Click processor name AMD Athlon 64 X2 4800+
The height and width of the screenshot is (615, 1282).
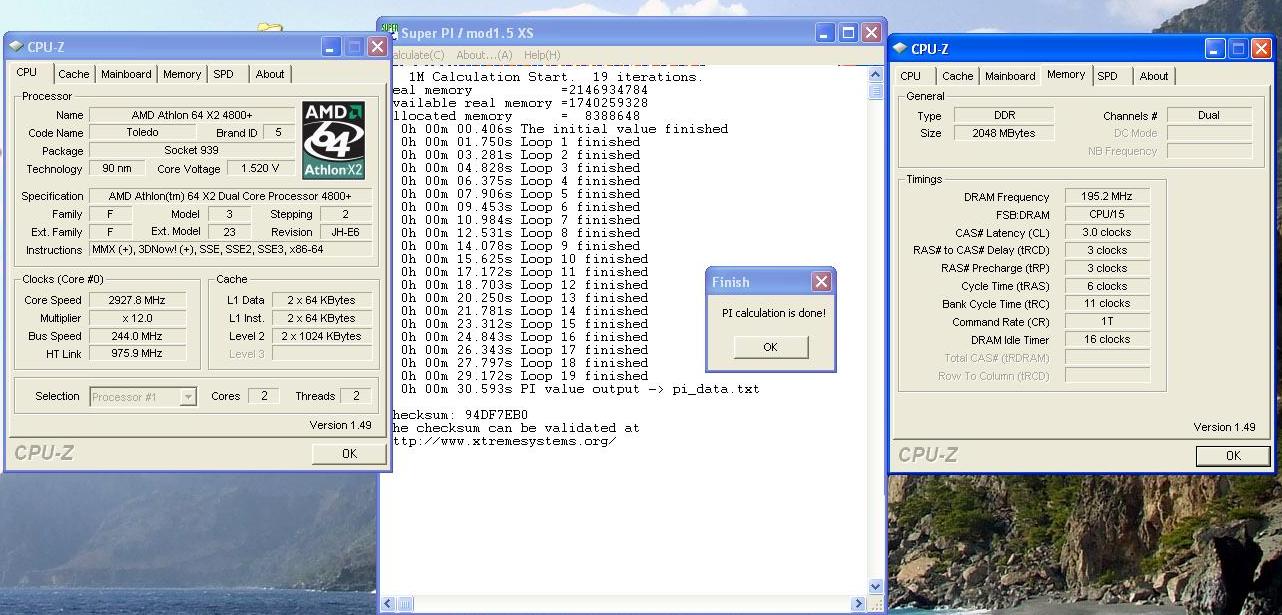tap(192, 115)
